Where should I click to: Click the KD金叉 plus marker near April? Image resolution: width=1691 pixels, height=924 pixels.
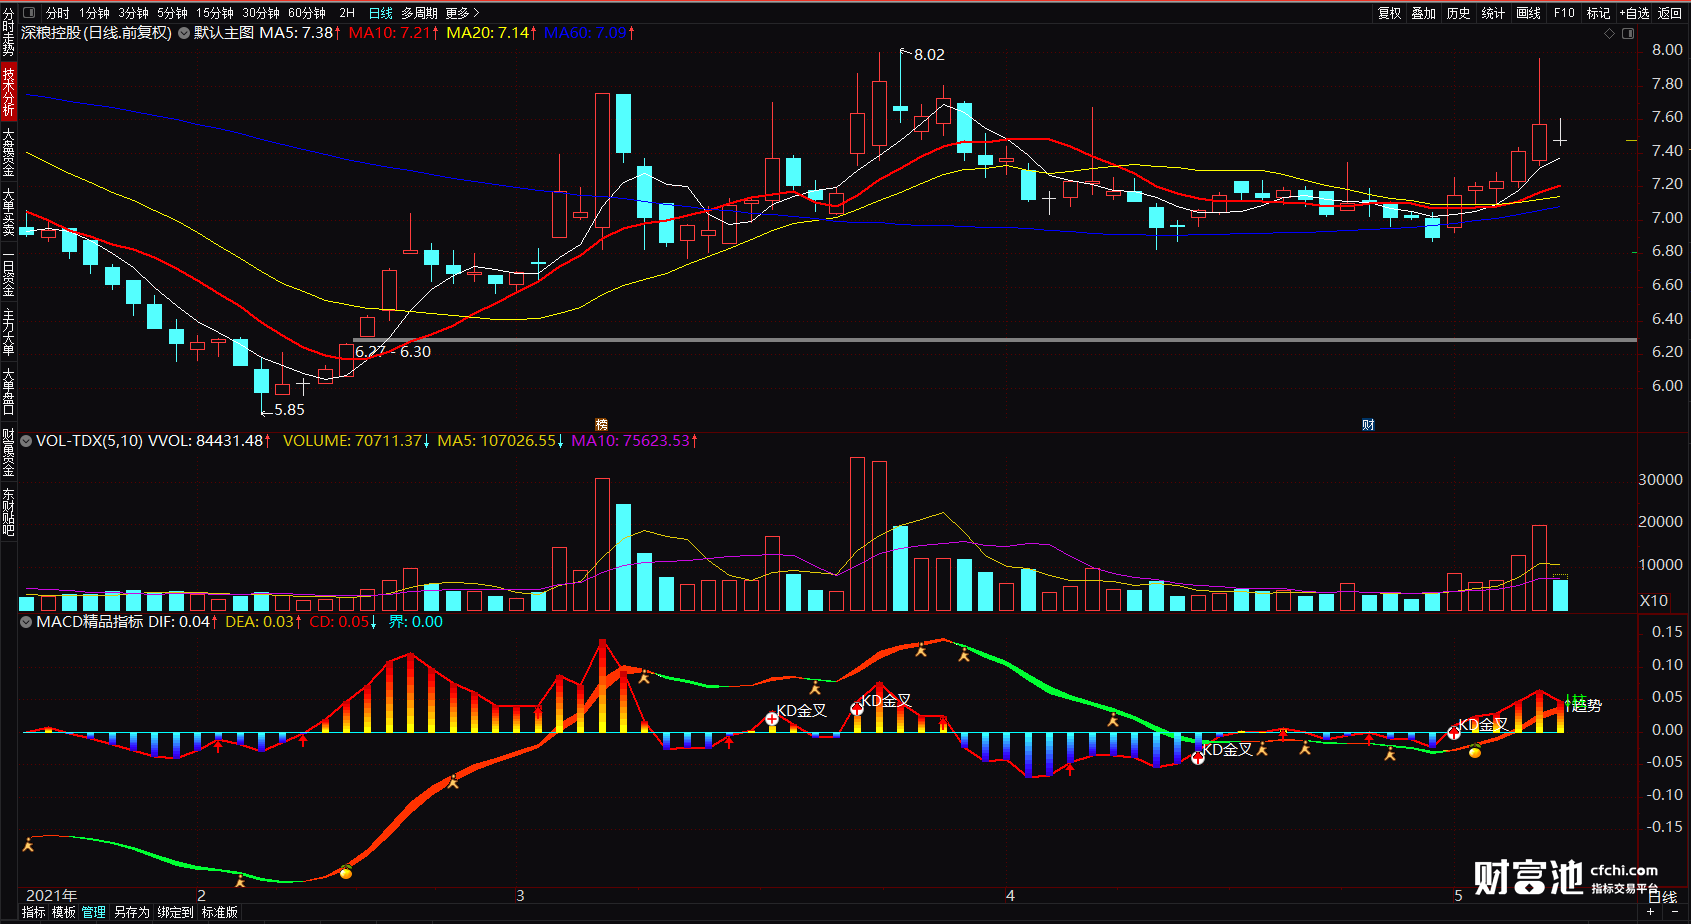(1197, 757)
